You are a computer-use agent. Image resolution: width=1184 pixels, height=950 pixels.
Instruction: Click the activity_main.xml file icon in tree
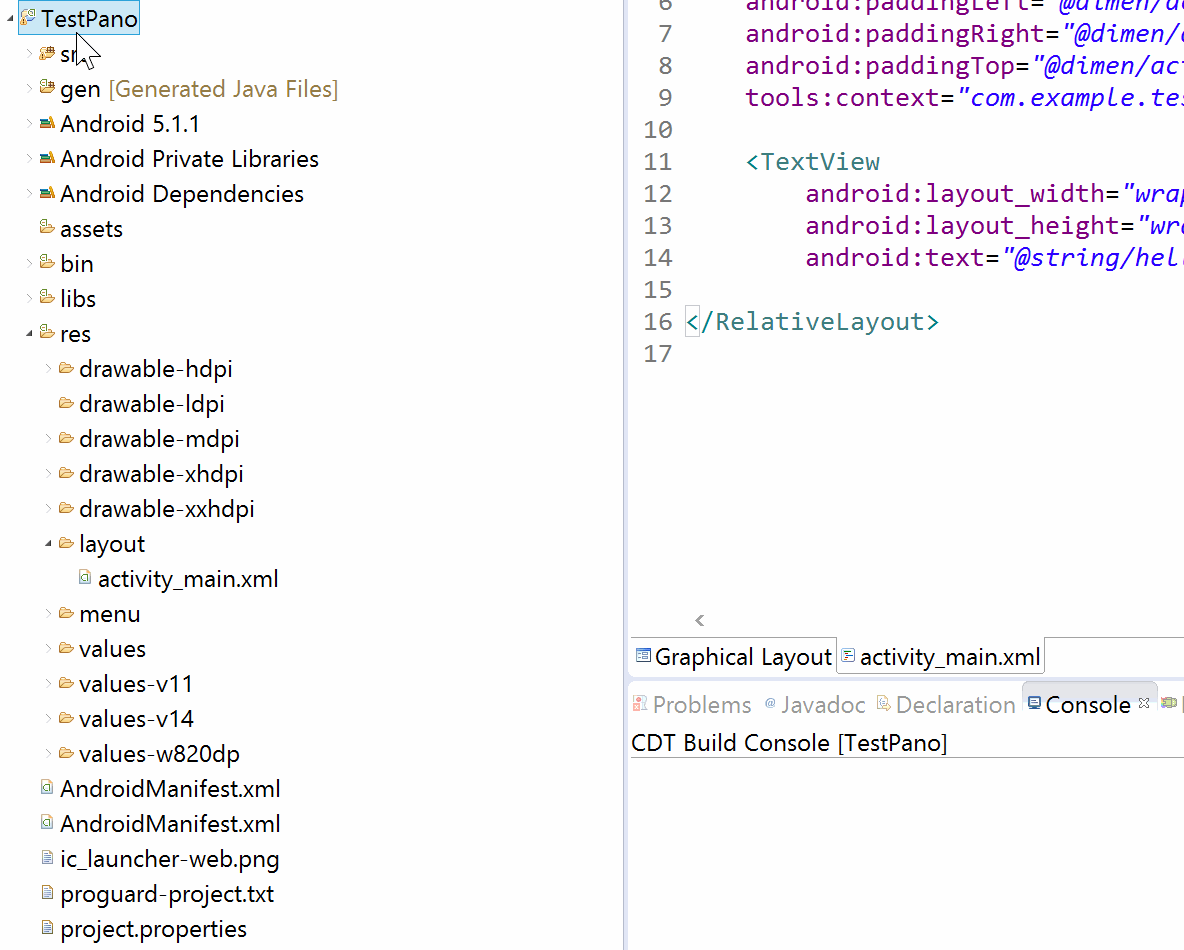point(85,578)
